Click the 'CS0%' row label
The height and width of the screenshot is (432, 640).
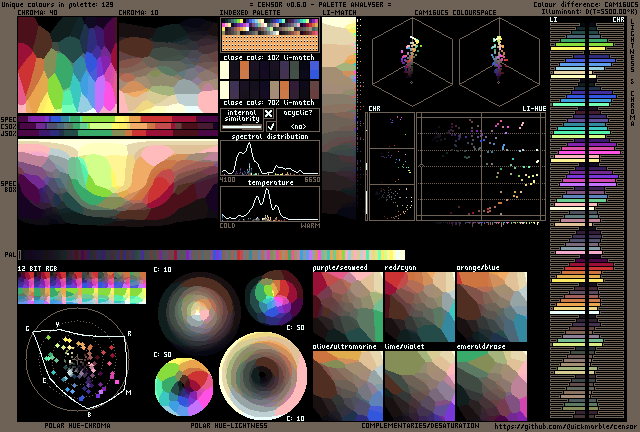9,127
